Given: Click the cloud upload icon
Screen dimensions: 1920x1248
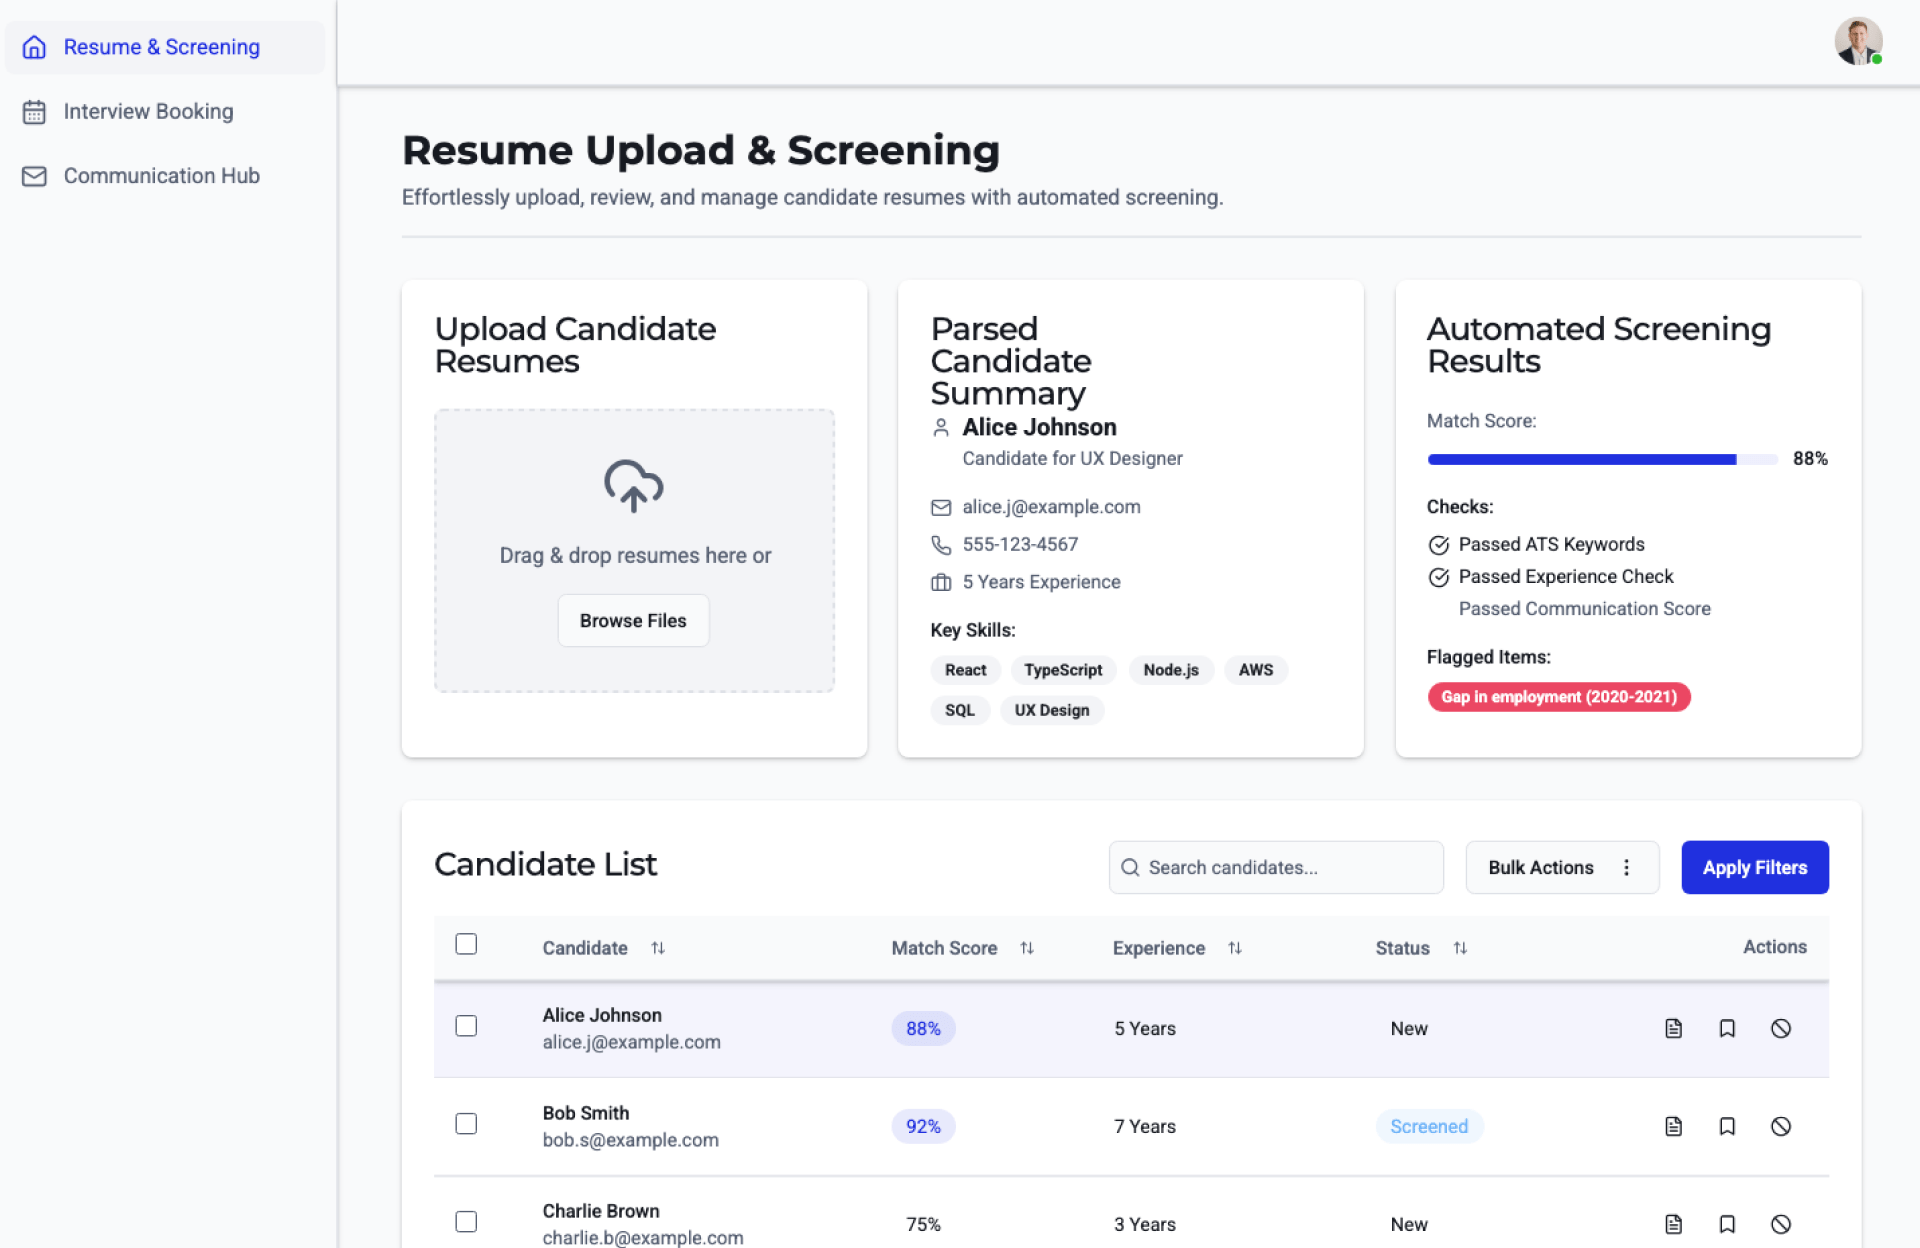Looking at the screenshot, I should [633, 486].
